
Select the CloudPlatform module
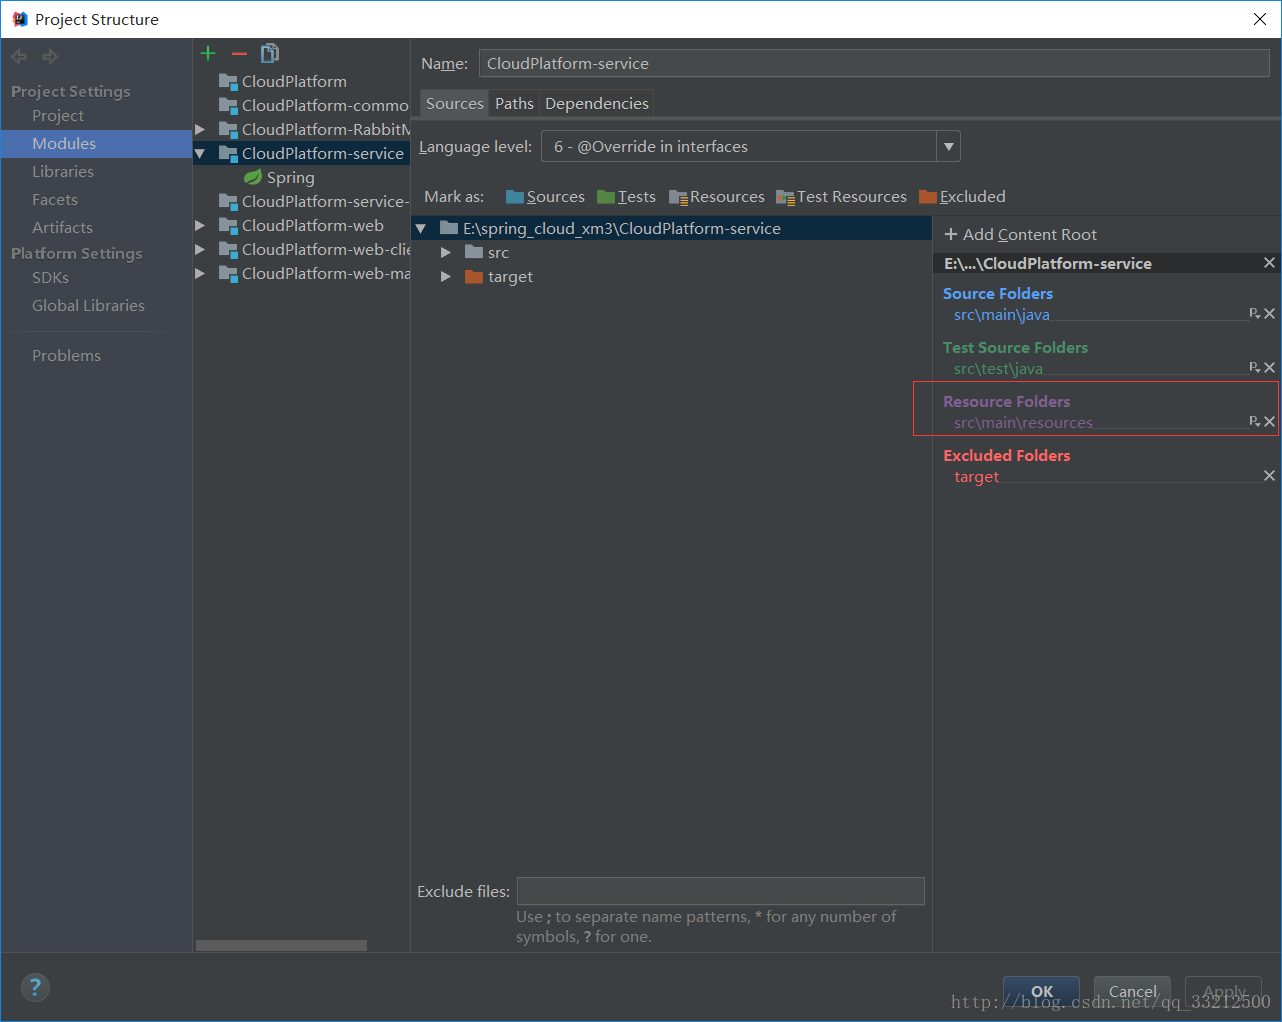[283, 81]
